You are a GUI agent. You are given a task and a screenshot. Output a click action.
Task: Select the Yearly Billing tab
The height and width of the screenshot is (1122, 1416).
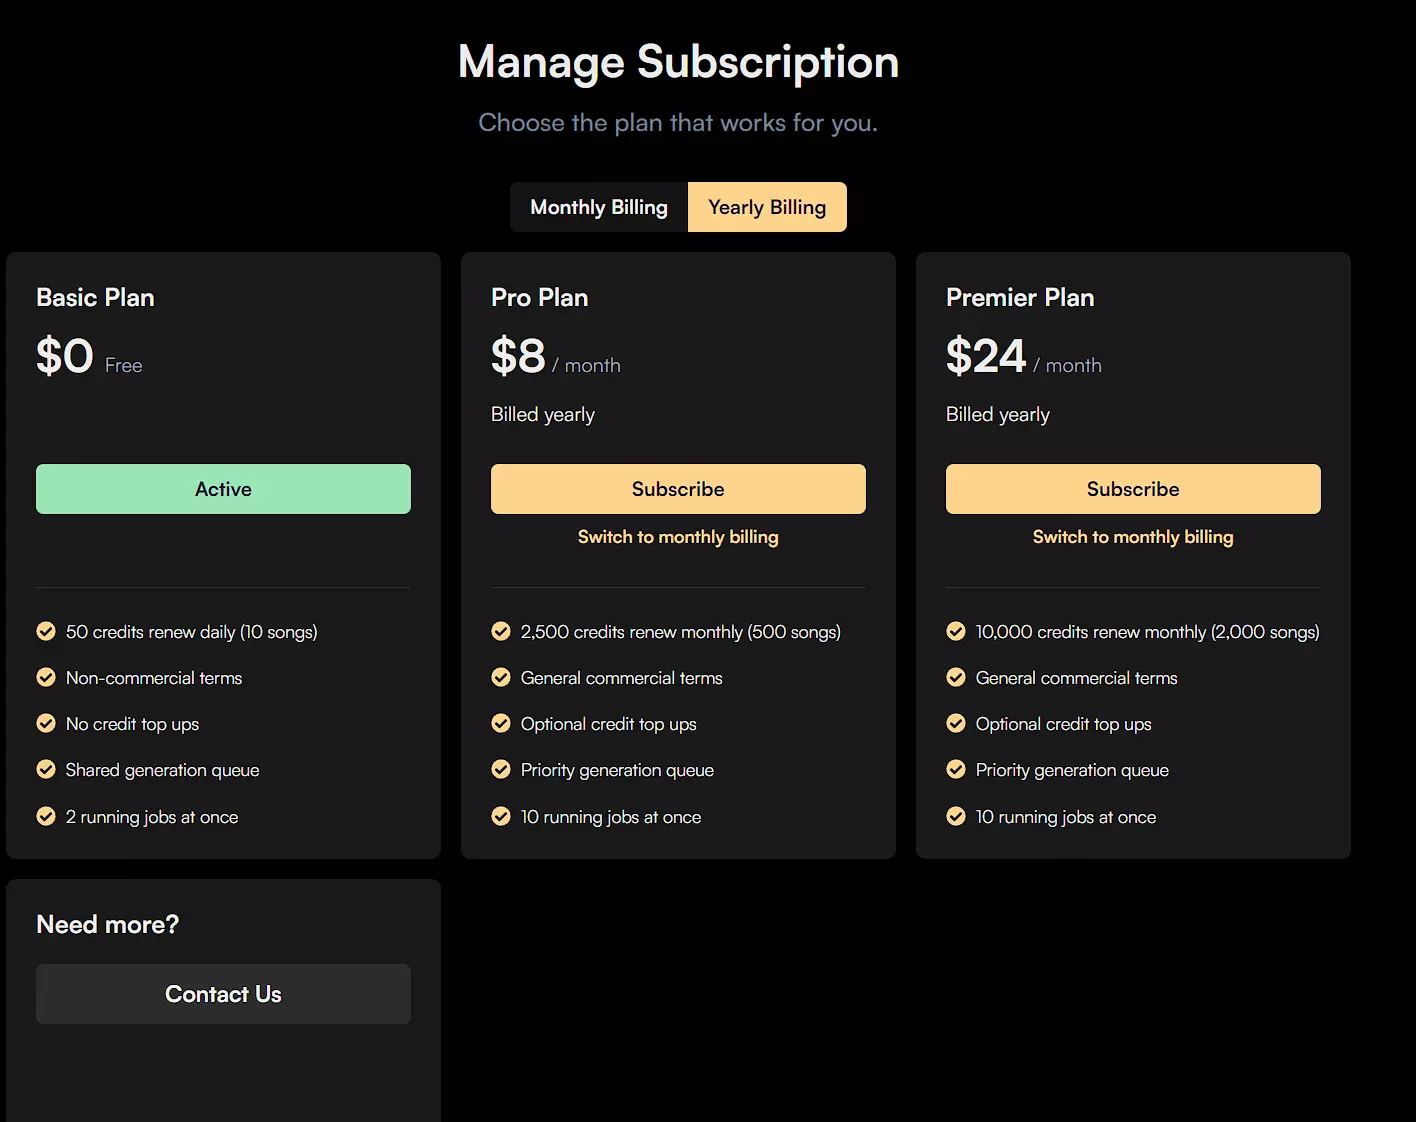click(767, 207)
